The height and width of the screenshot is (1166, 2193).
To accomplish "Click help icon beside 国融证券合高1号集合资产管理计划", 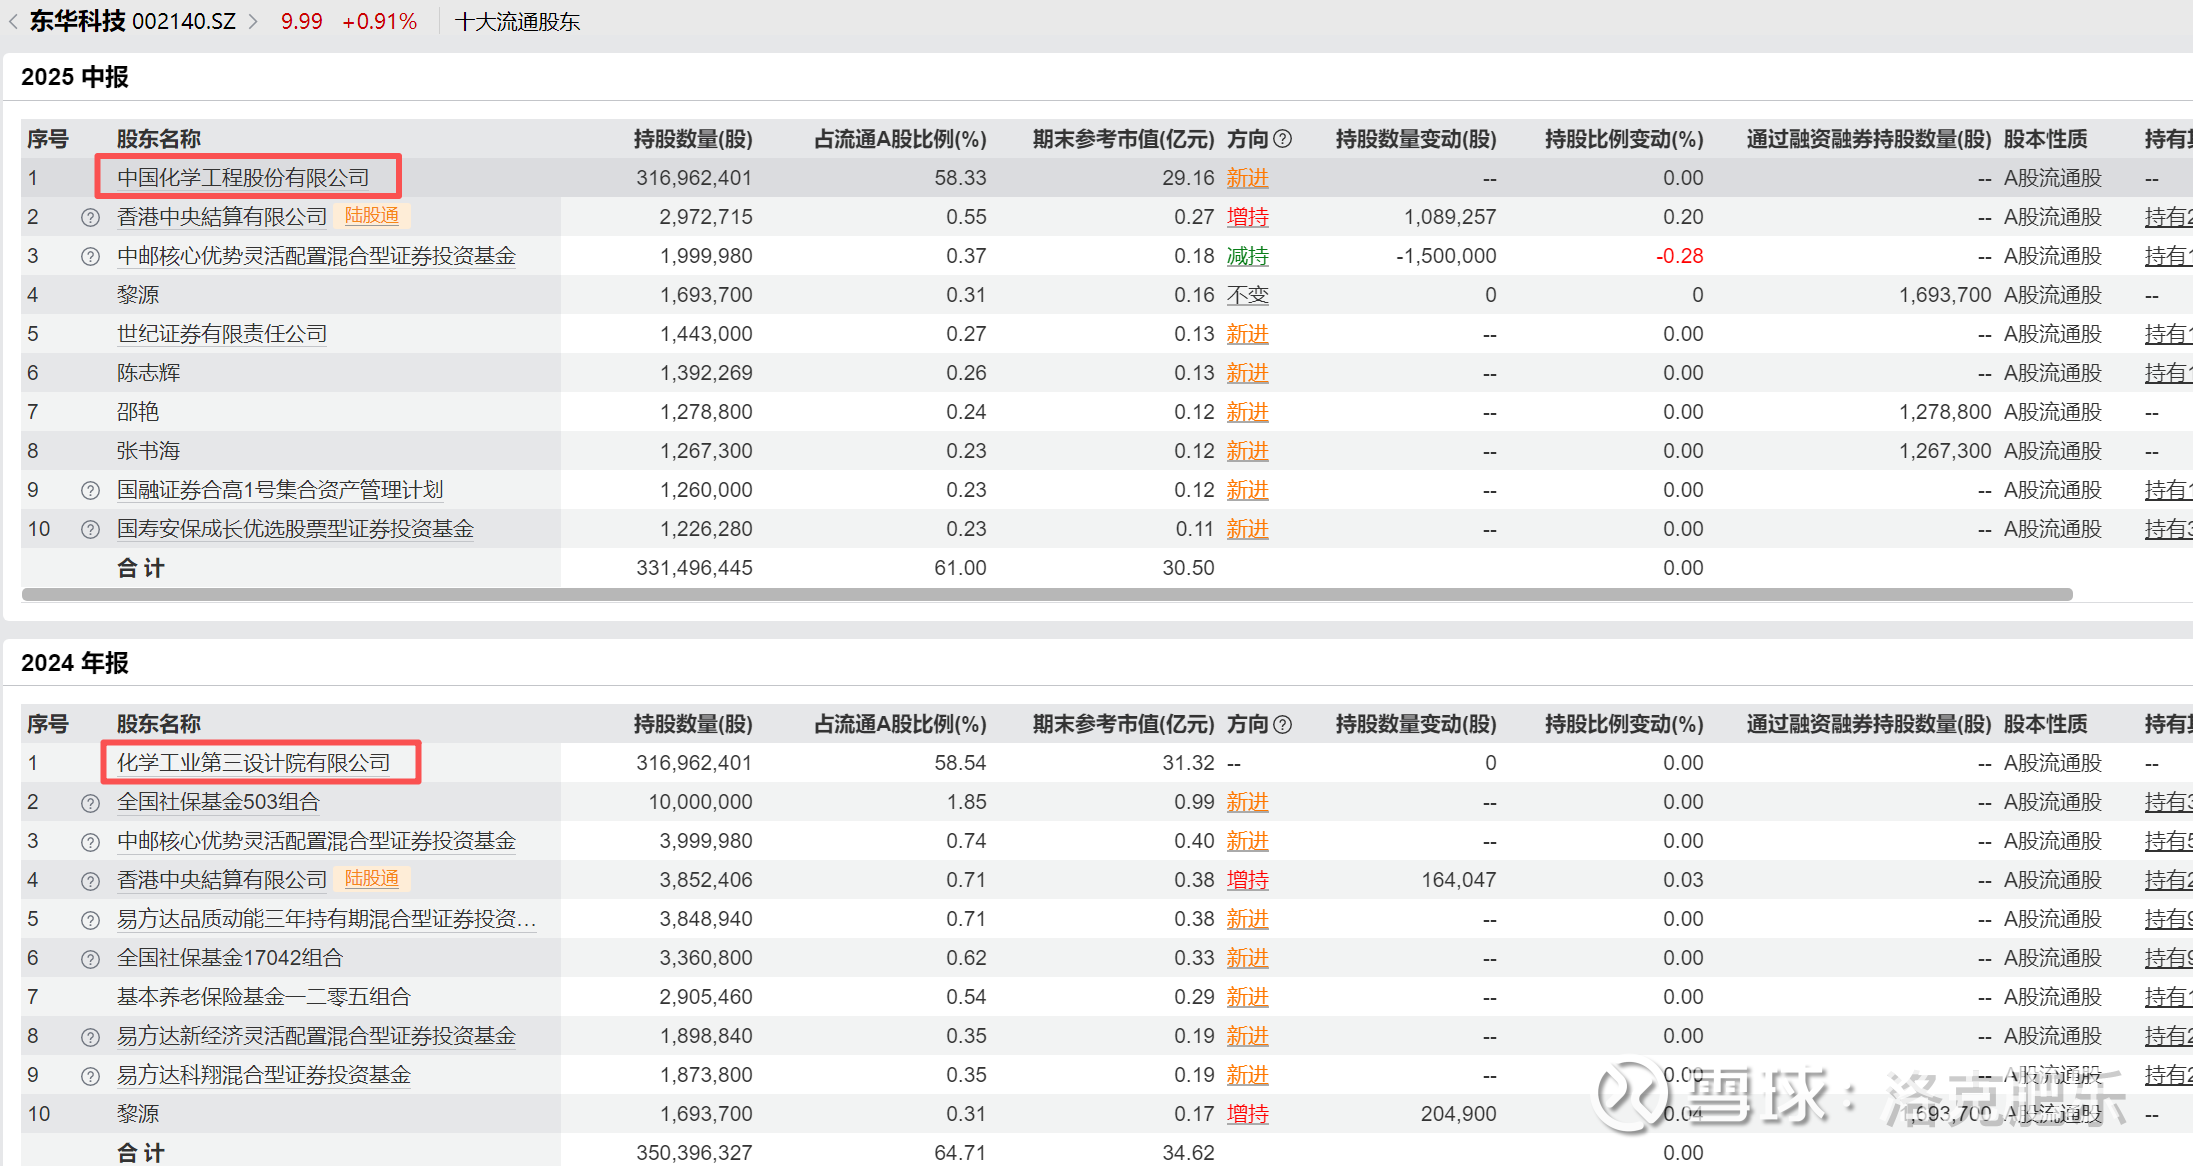I will pyautogui.click(x=90, y=490).
